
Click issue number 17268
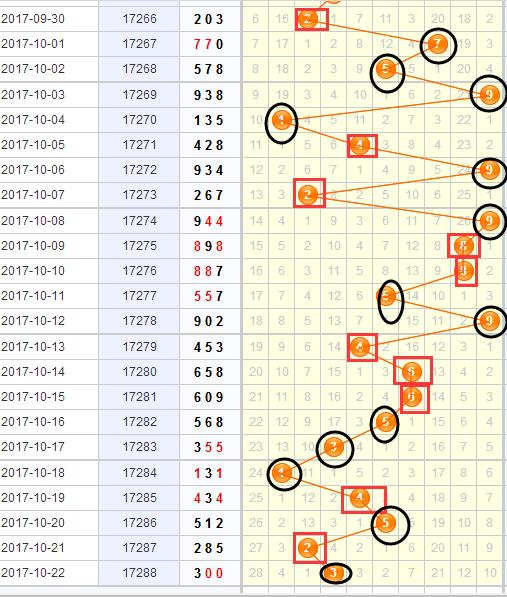point(139,69)
